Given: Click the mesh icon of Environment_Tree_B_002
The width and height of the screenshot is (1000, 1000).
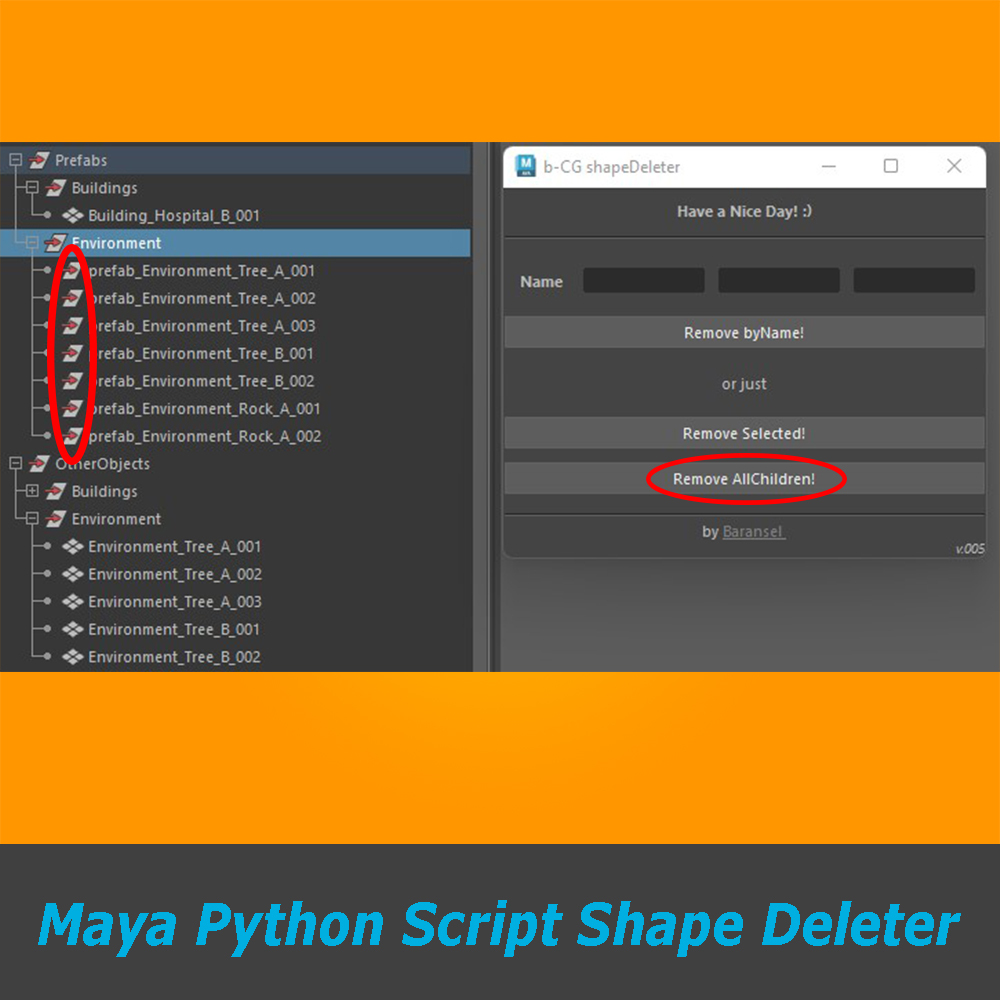Looking at the screenshot, I should pyautogui.click(x=73, y=657).
